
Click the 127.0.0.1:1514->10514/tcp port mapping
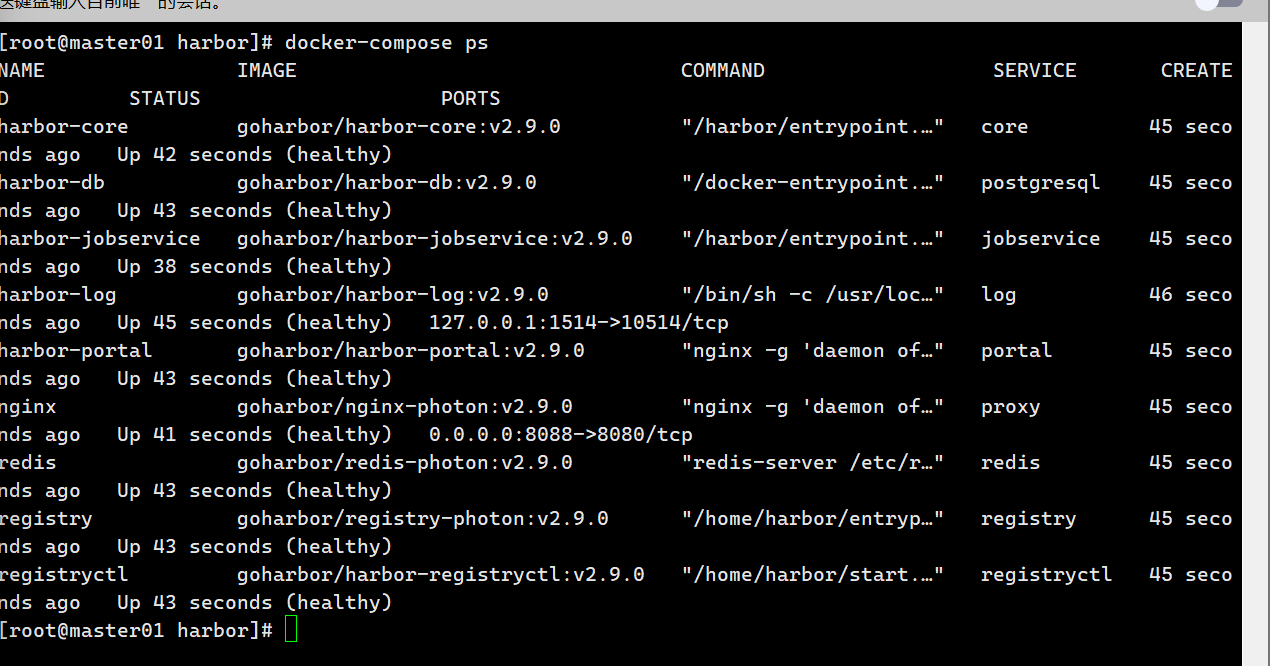pyautogui.click(x=579, y=323)
